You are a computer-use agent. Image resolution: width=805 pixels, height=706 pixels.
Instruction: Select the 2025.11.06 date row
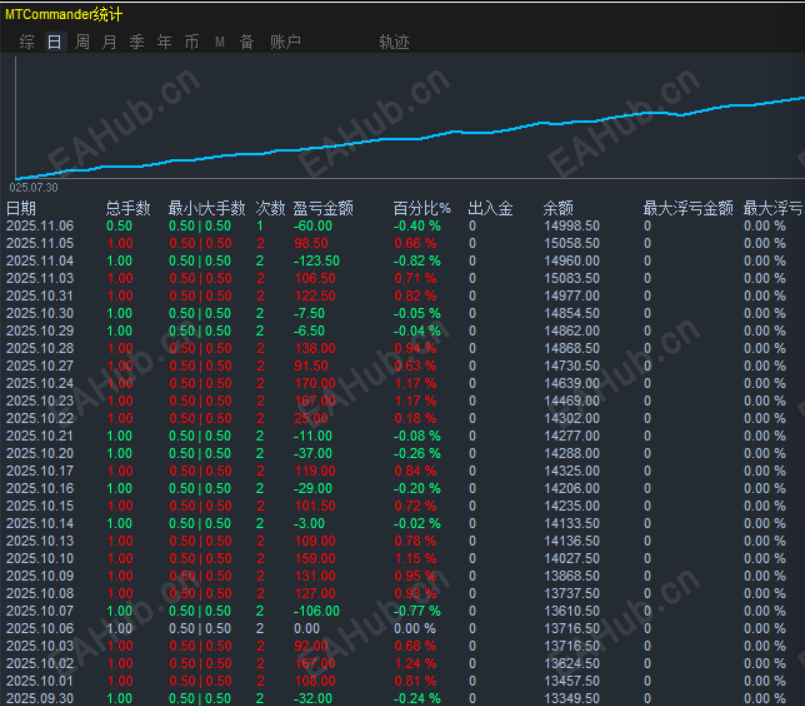[40, 226]
